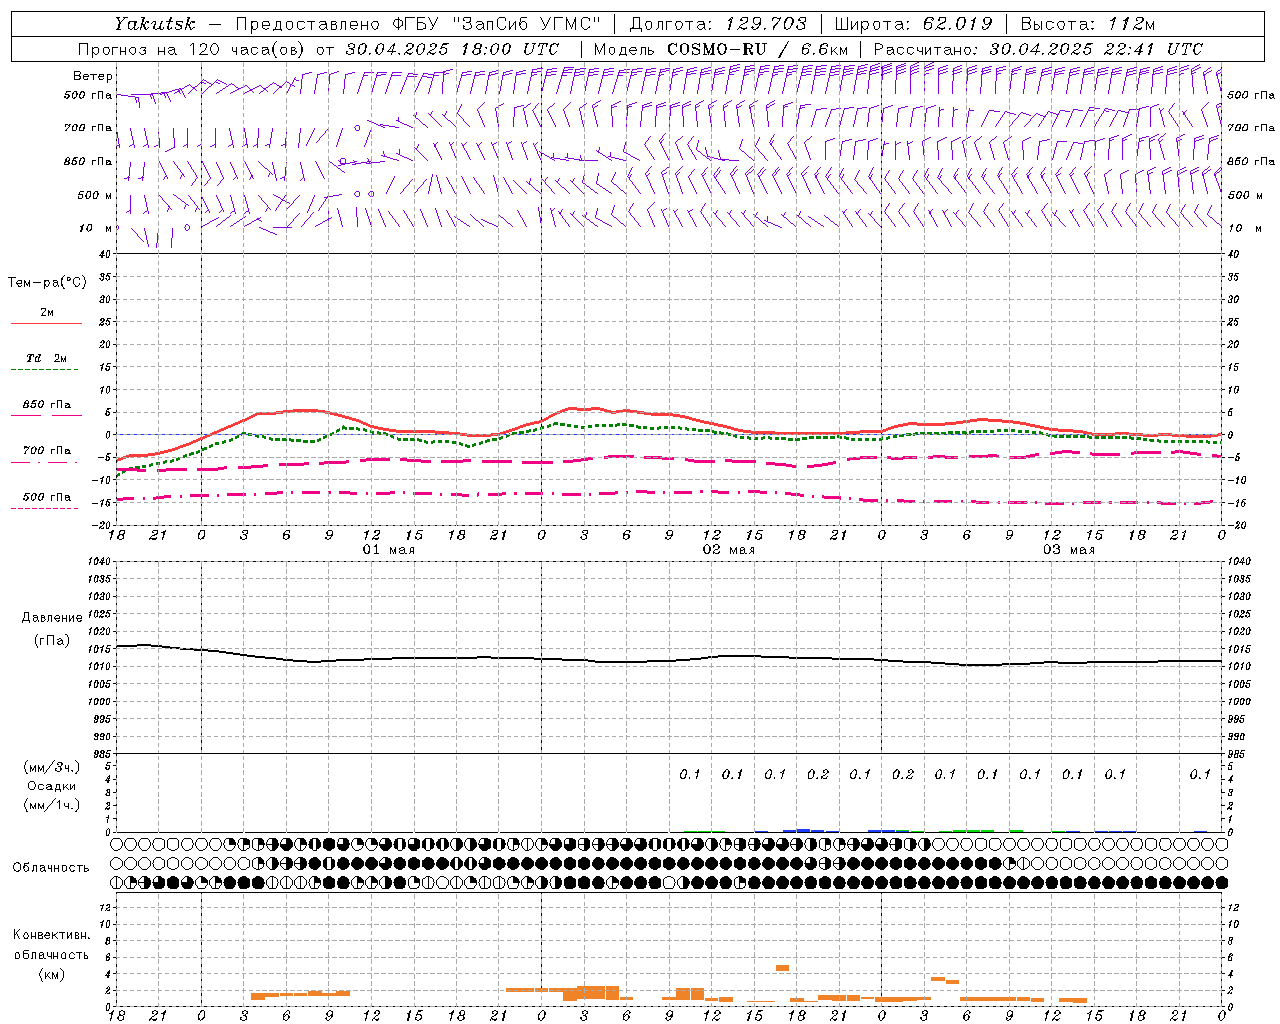1280x1024 pixels.
Task: Click the Долгота: 129.703 value
Action: [x=717, y=24]
